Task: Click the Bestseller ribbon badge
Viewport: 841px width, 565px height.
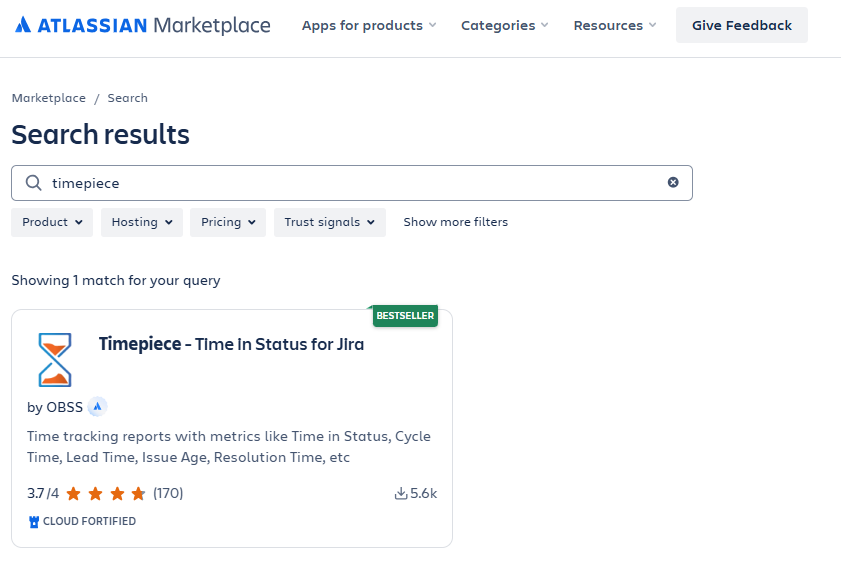Action: click(405, 316)
